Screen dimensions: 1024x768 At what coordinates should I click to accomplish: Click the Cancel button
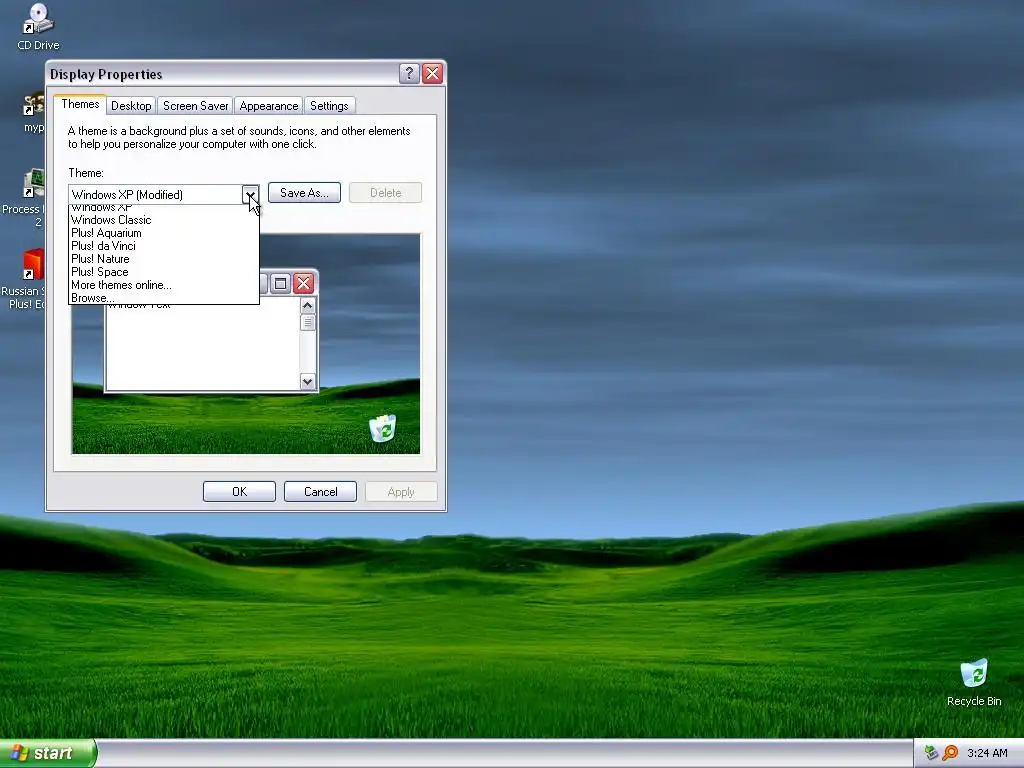321,492
